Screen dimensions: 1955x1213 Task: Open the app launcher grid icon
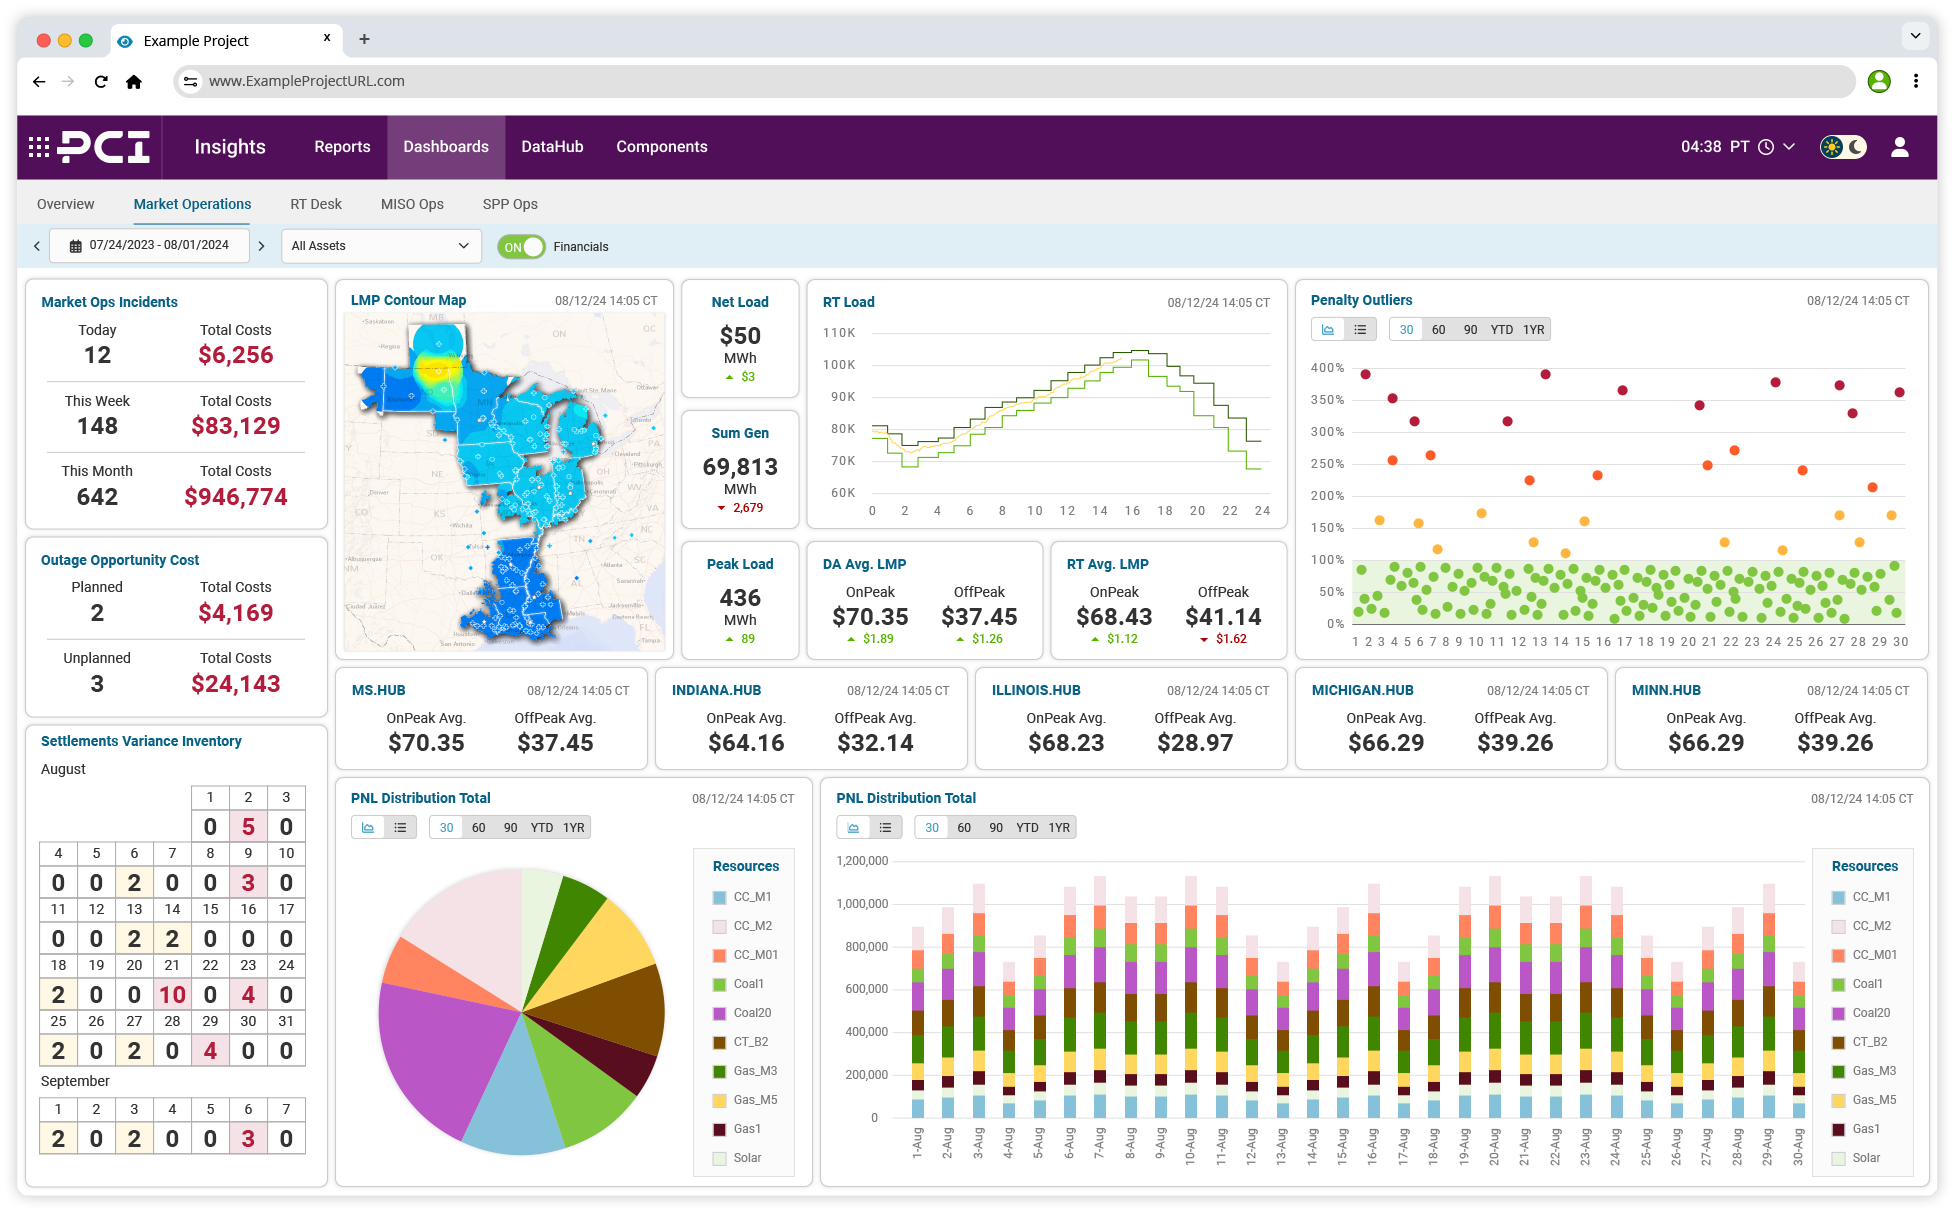point(37,147)
